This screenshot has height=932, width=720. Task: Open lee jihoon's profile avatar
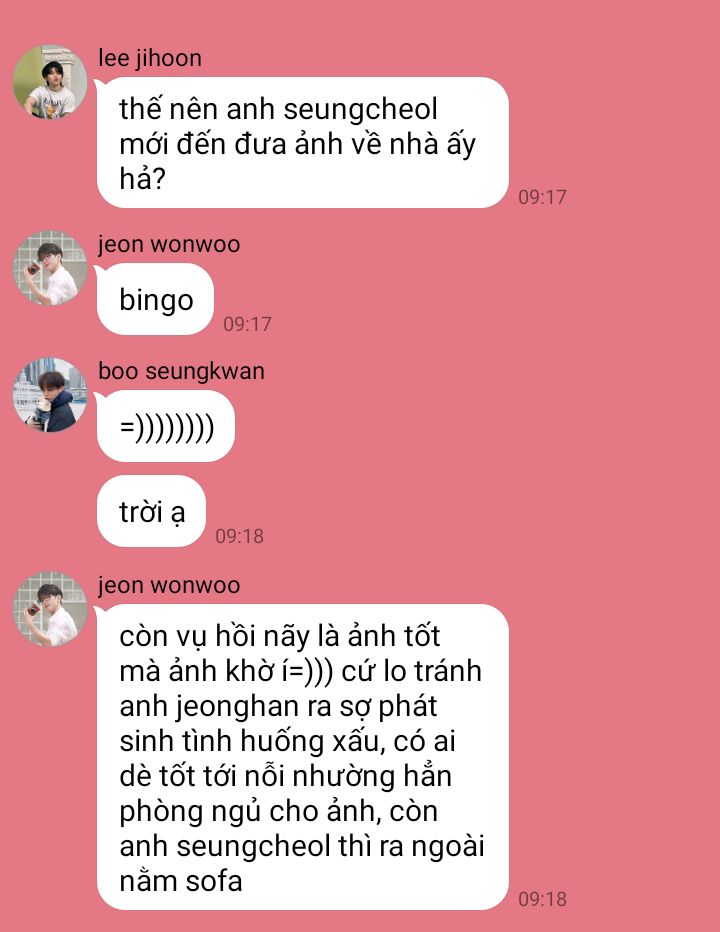pos(50,81)
